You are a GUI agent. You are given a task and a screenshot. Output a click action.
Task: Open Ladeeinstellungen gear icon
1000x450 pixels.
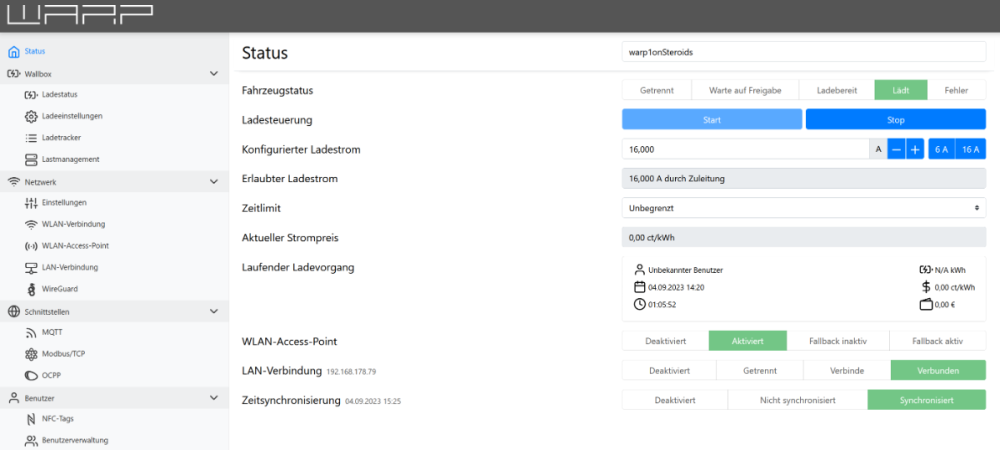[30, 116]
